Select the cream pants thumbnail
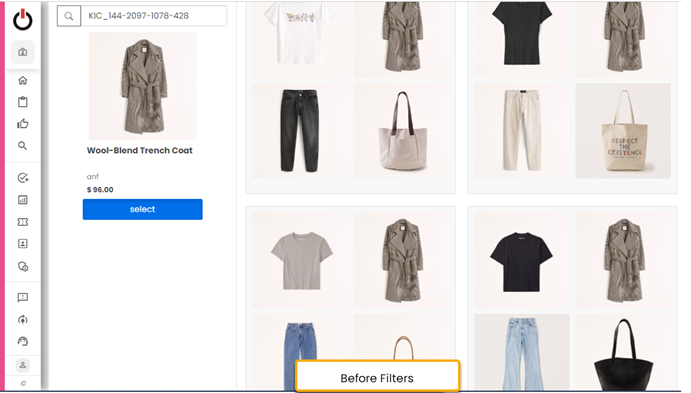 click(522, 131)
